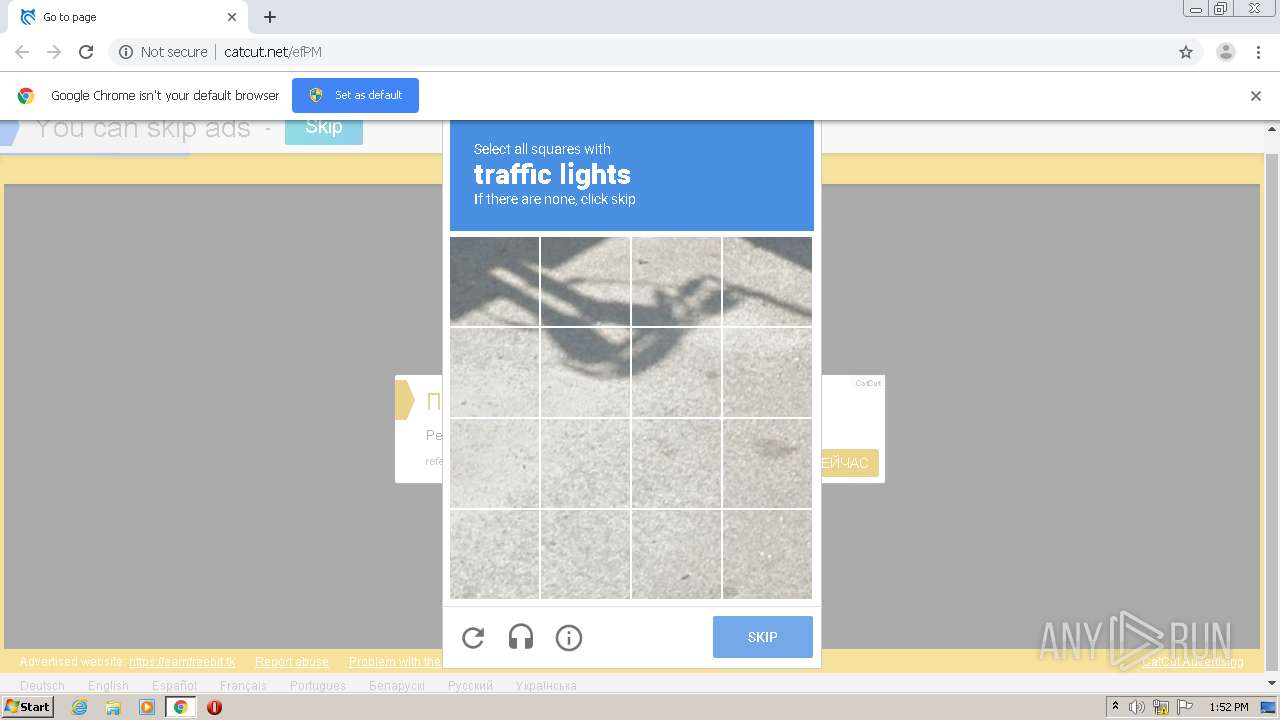Reload the page with the Chrome refresh icon
This screenshot has width=1280, height=720.
[x=86, y=52]
